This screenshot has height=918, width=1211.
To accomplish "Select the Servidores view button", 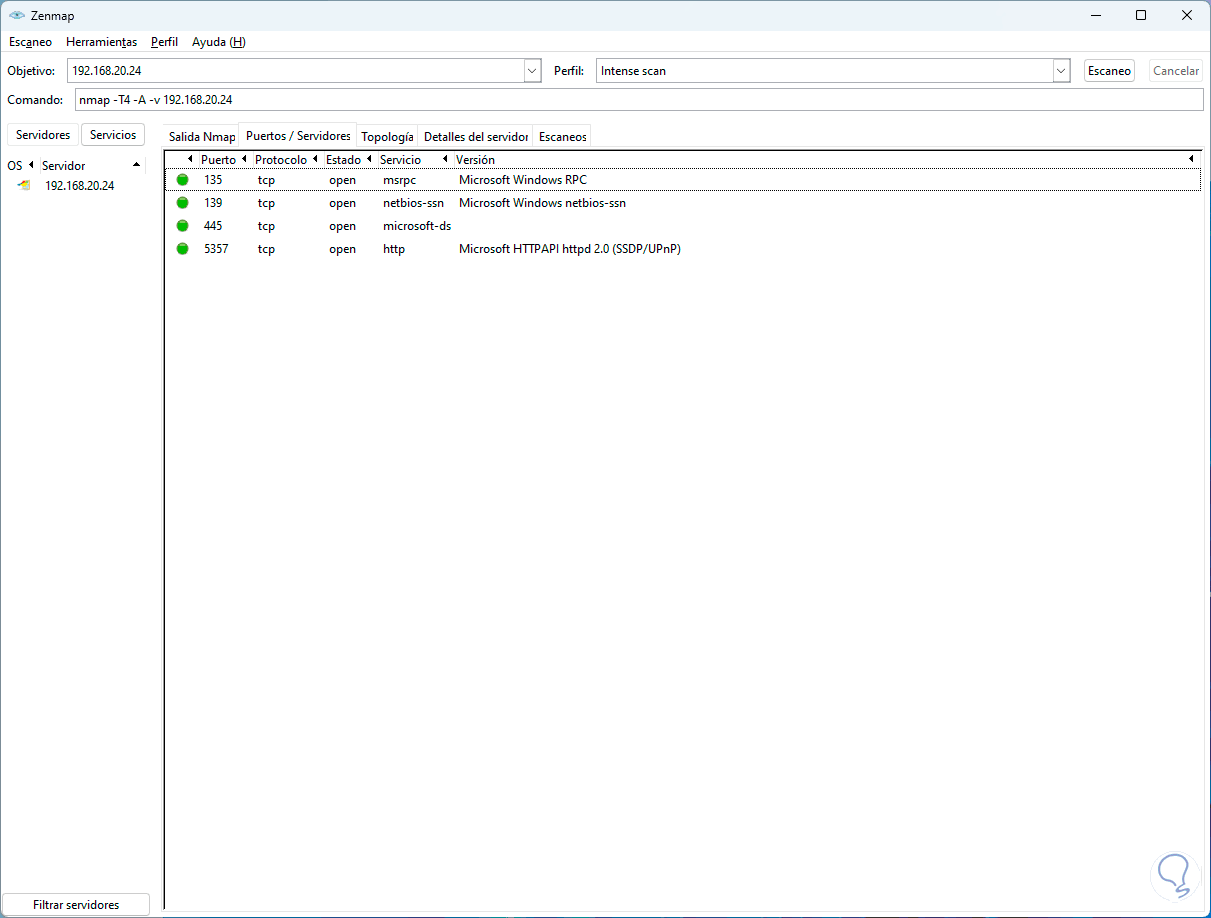I will click(x=43, y=135).
